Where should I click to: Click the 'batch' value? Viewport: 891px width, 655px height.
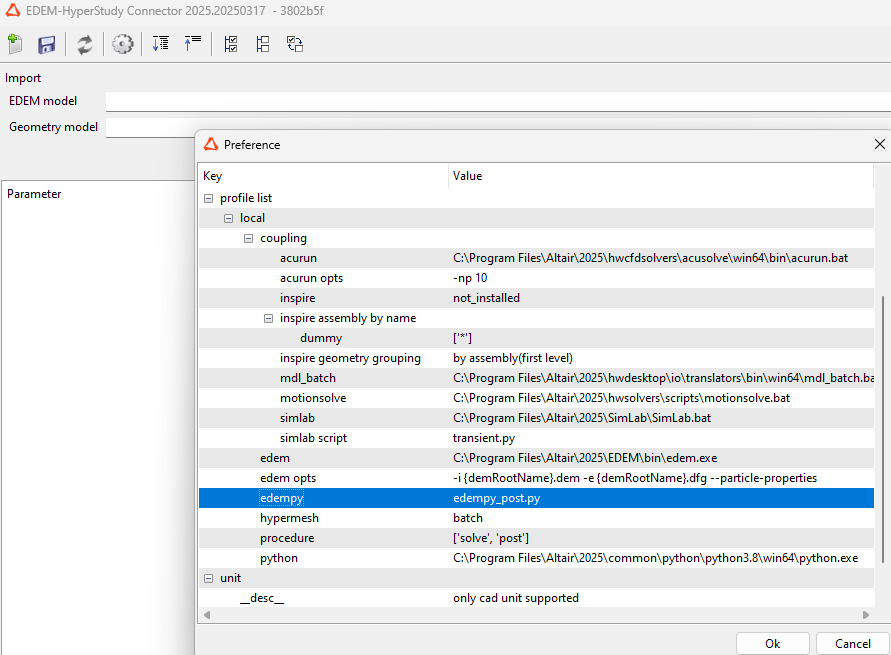tap(468, 518)
